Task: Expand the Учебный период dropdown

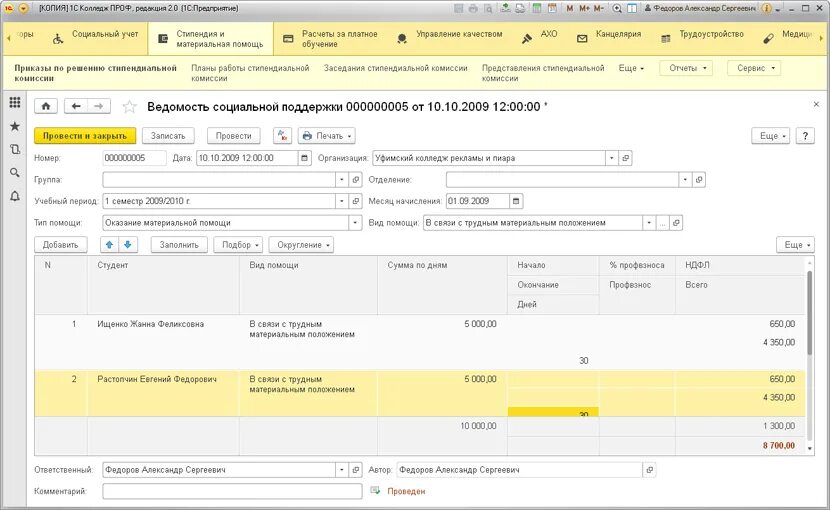Action: 342,201
